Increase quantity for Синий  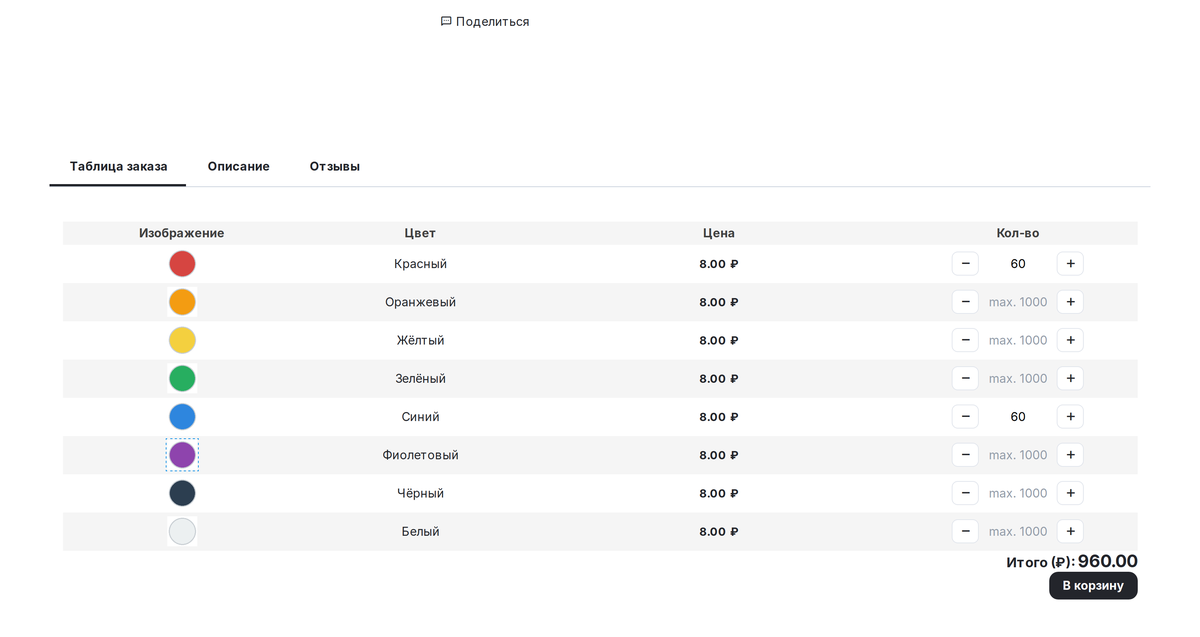click(x=1070, y=417)
